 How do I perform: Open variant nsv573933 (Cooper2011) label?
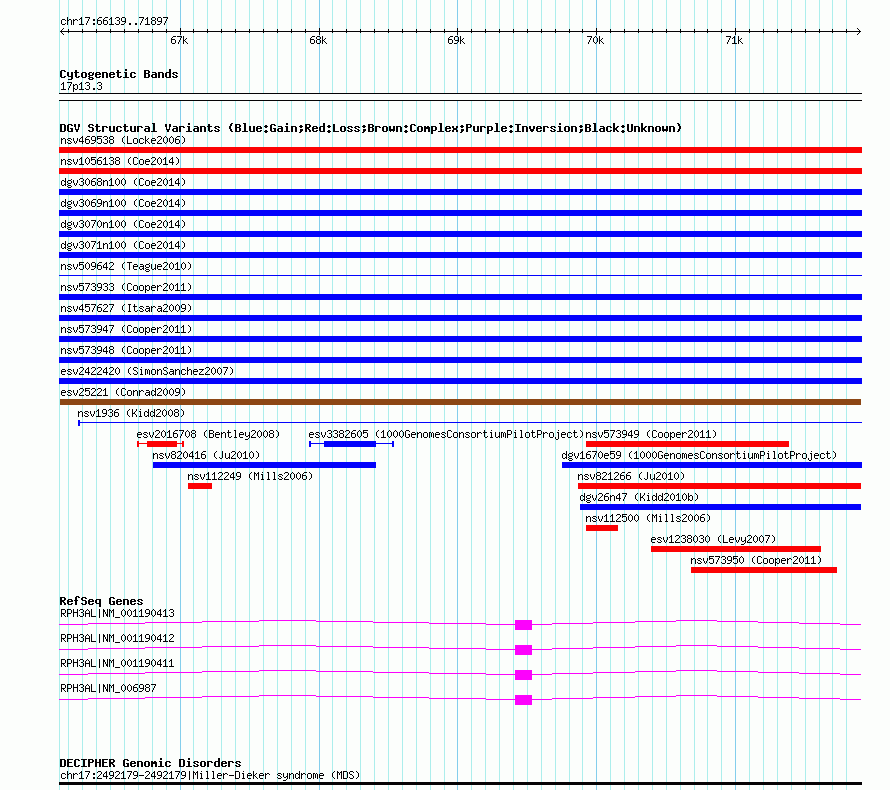click(126, 287)
